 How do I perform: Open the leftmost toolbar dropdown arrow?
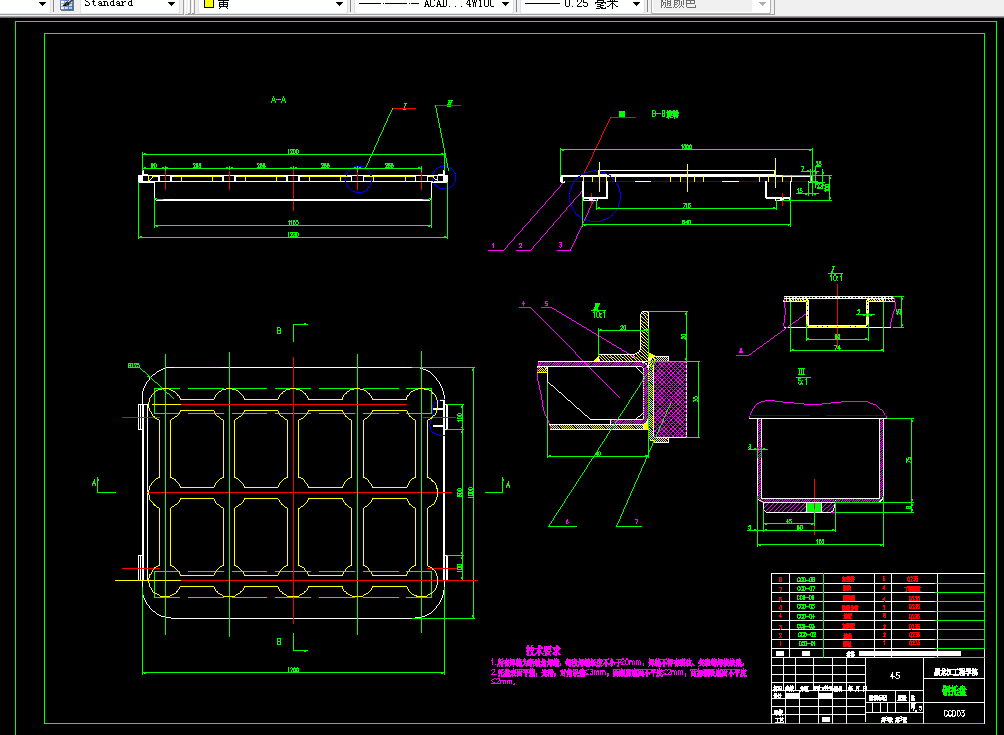tap(43, 4)
